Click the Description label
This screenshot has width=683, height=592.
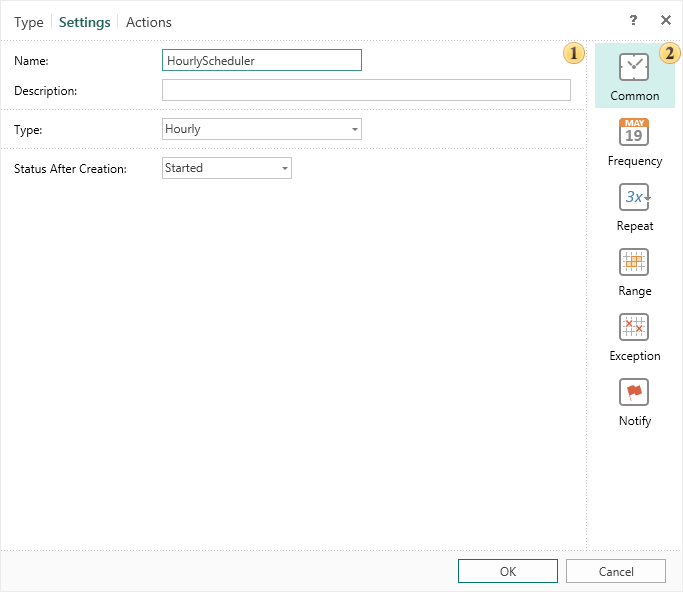tap(45, 91)
